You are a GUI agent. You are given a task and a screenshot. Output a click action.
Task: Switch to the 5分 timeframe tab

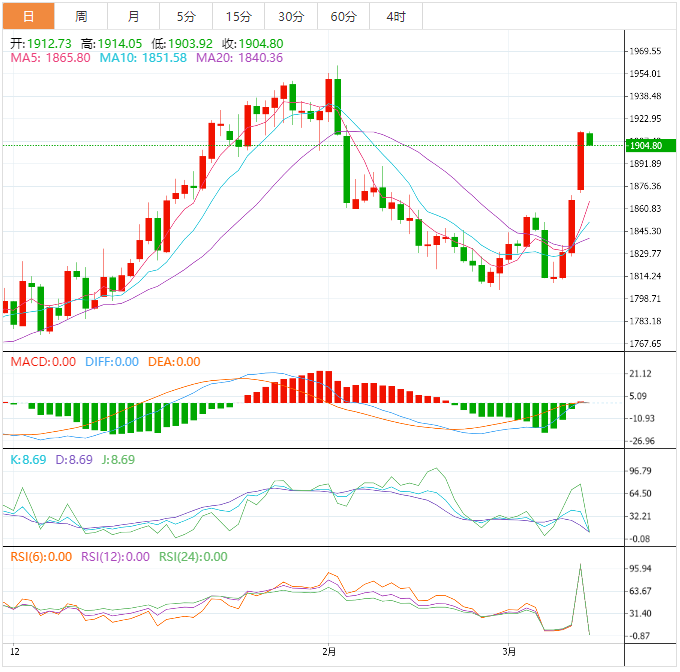[186, 16]
